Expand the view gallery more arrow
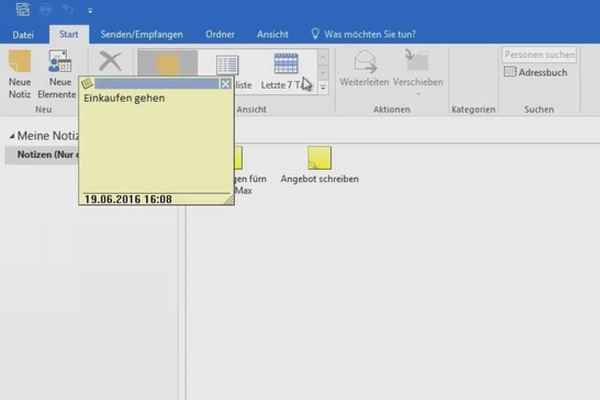Viewport: 600px width, 400px height. coord(323,88)
